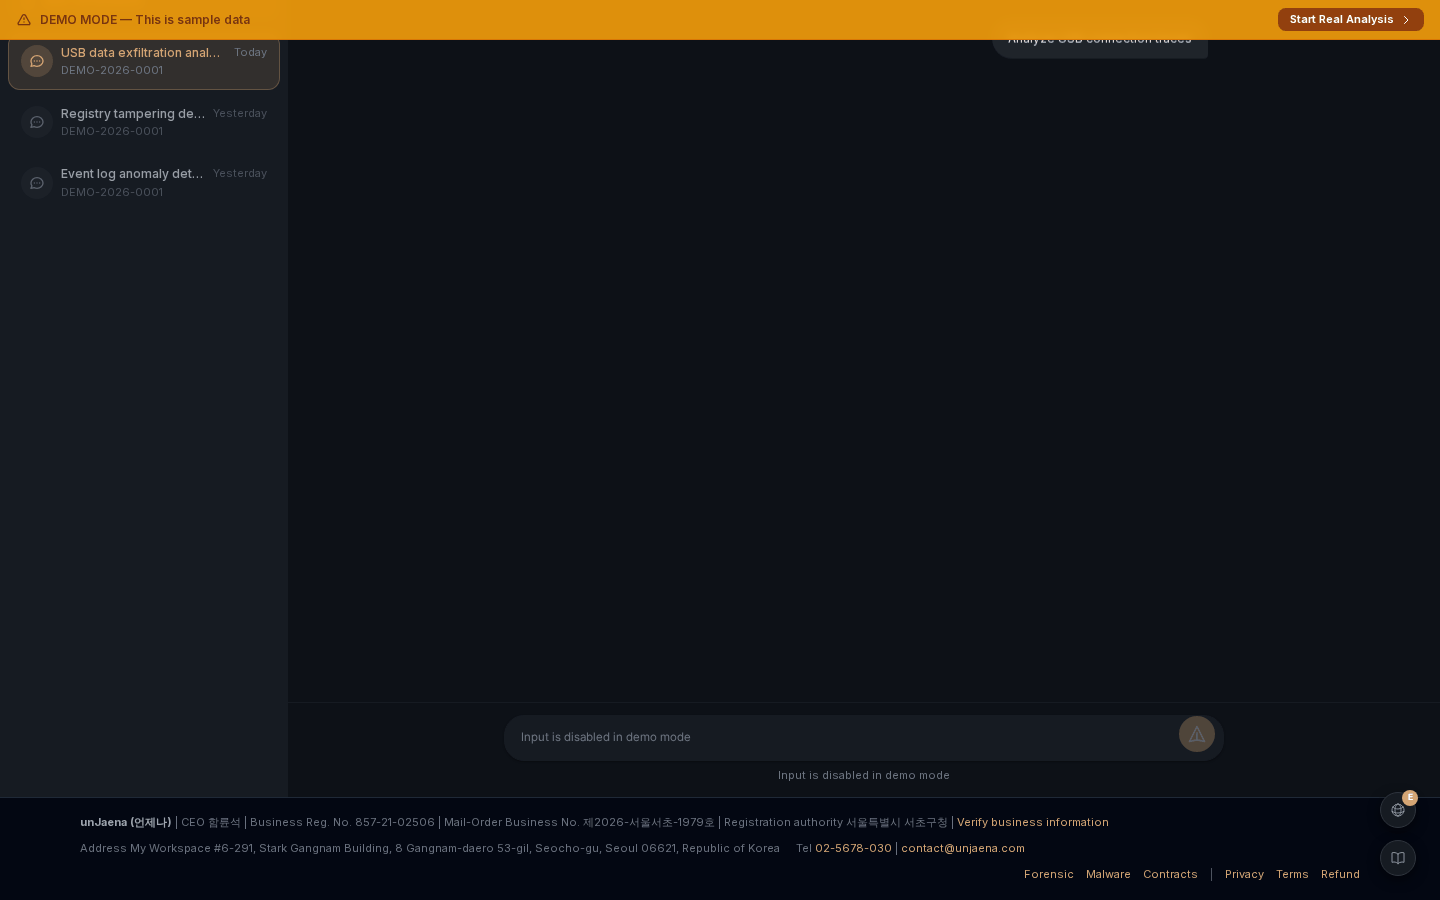The height and width of the screenshot is (900, 1440).
Task: Open the Refund footer link
Action: pyautogui.click(x=1340, y=874)
